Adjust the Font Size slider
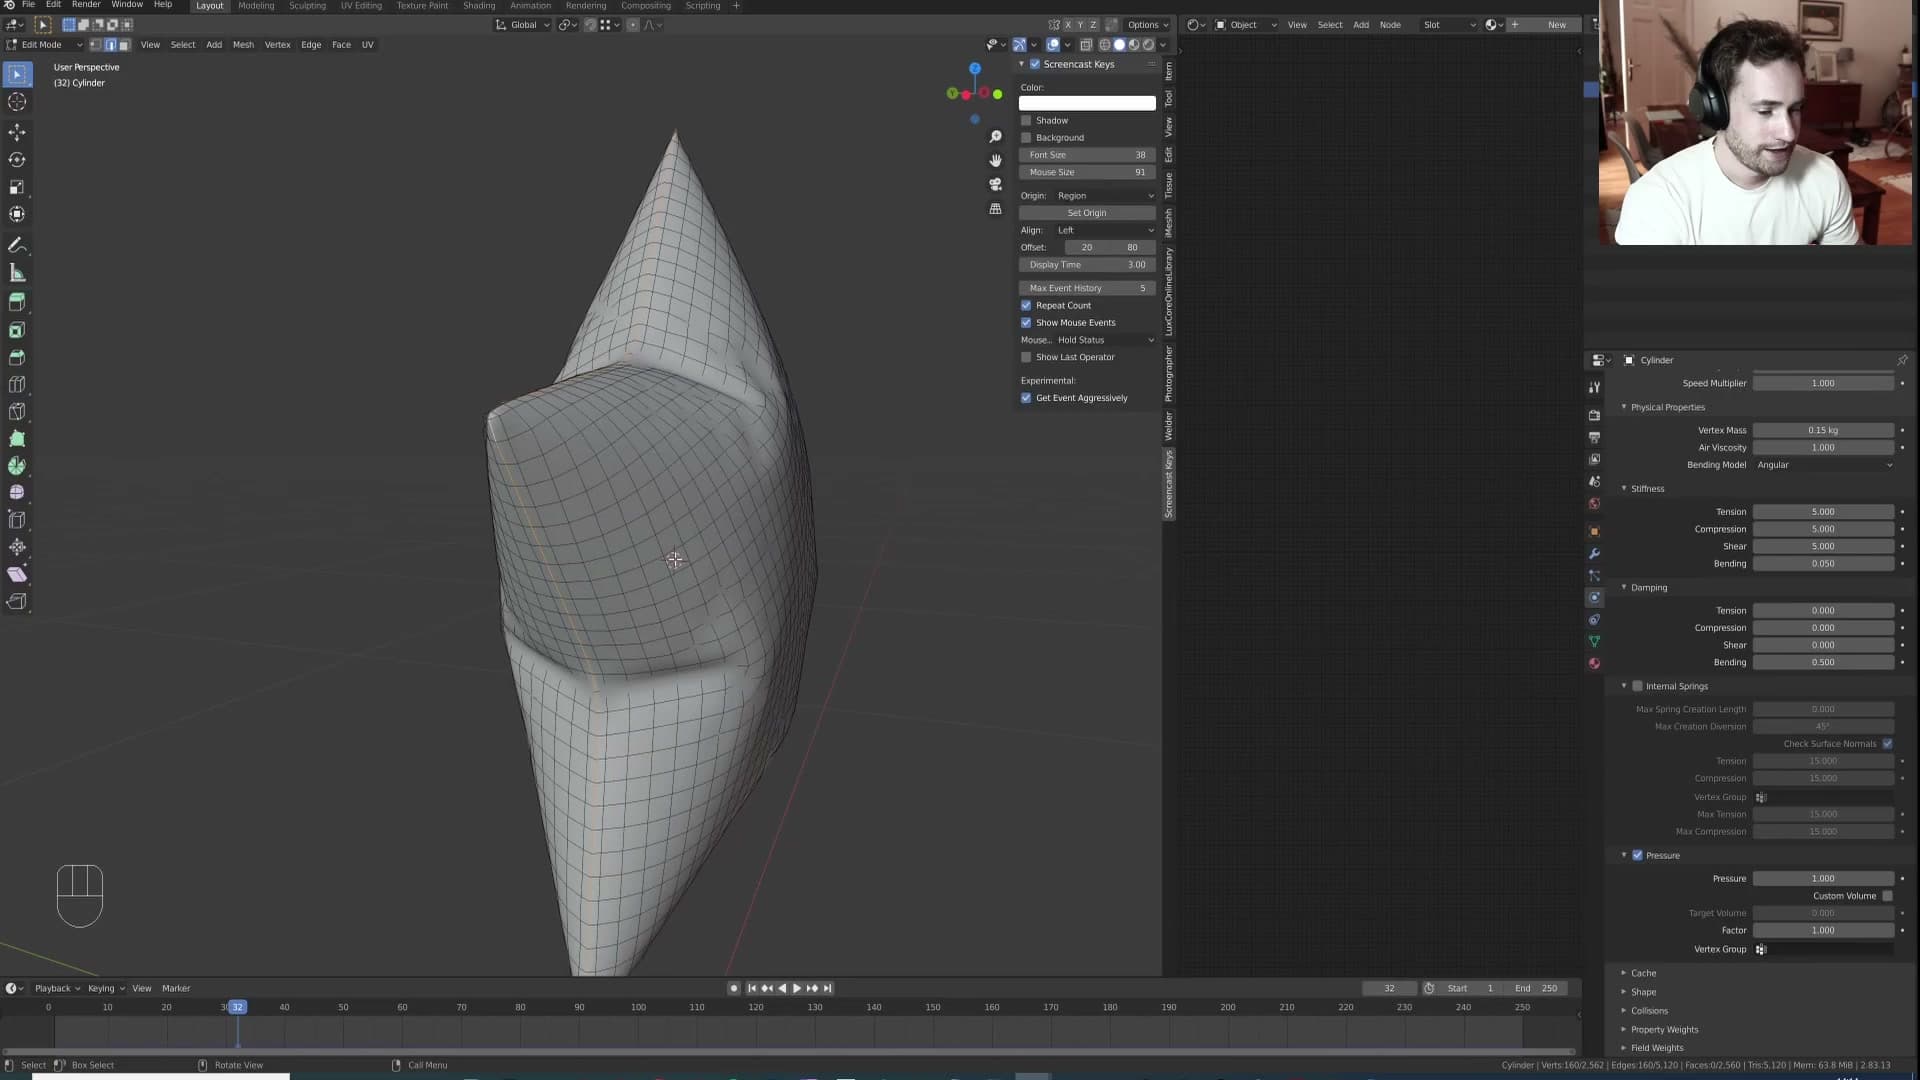Viewport: 1920px width, 1080px height. pyautogui.click(x=1087, y=155)
